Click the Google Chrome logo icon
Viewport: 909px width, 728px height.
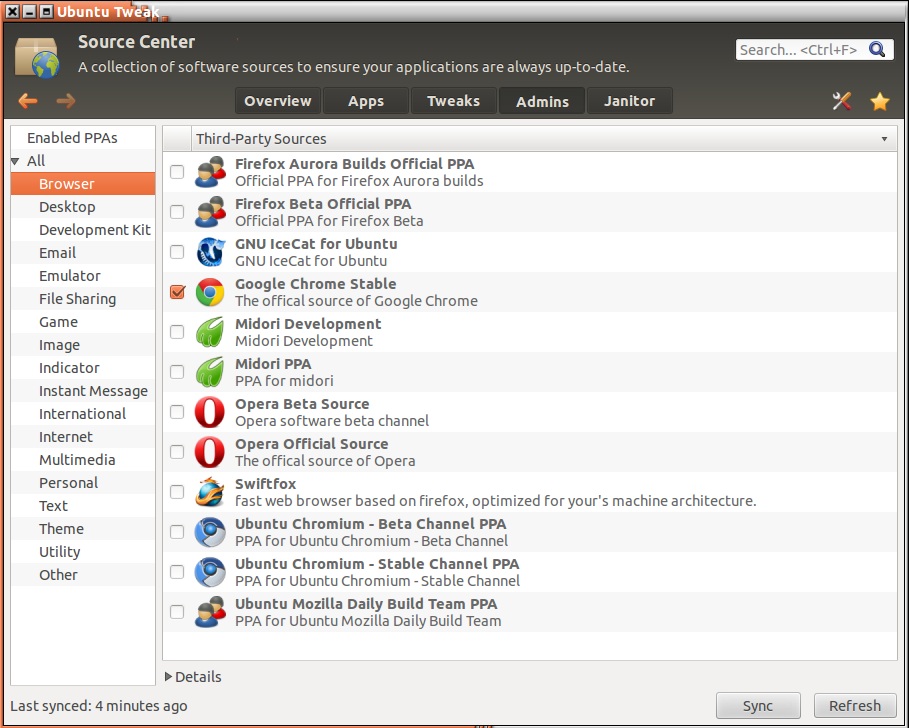[210, 292]
